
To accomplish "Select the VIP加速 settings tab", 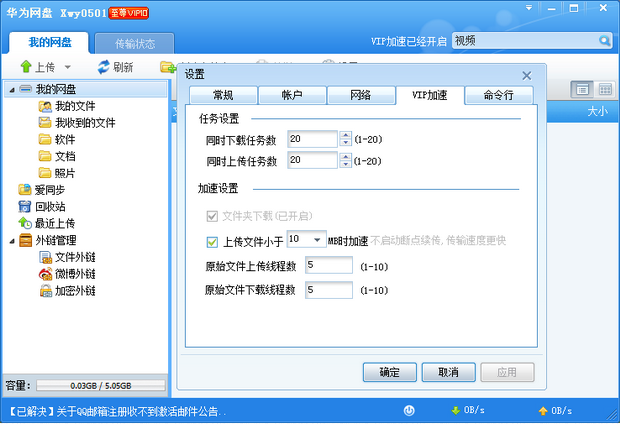I will click(430, 95).
